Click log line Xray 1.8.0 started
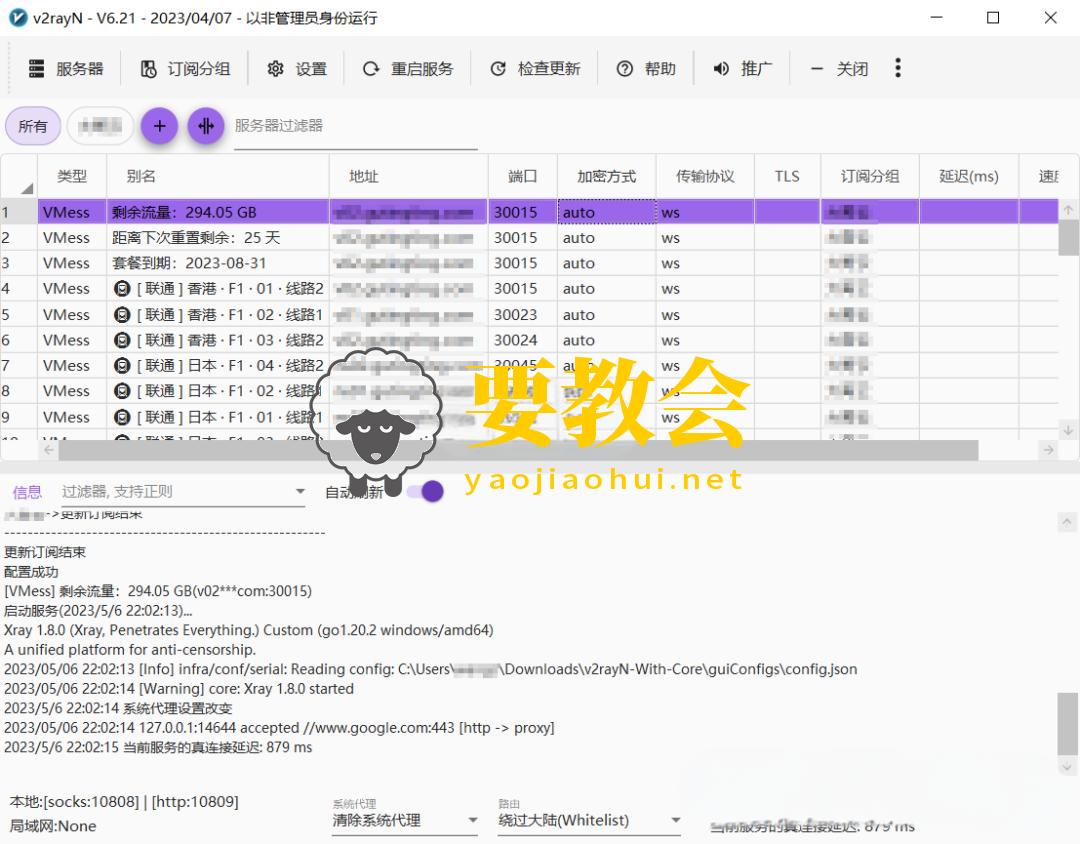 coord(178,689)
